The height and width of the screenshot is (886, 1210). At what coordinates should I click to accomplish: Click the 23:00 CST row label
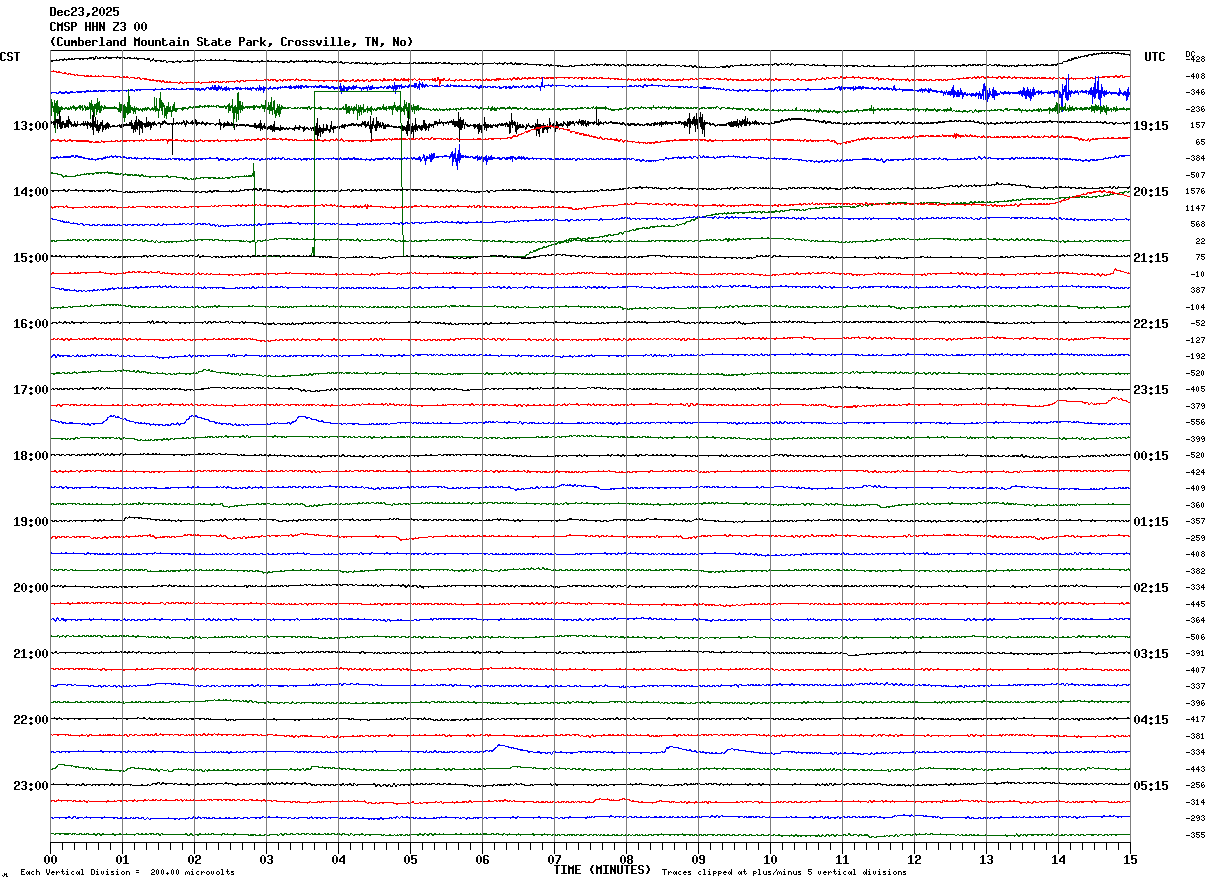coord(31,786)
